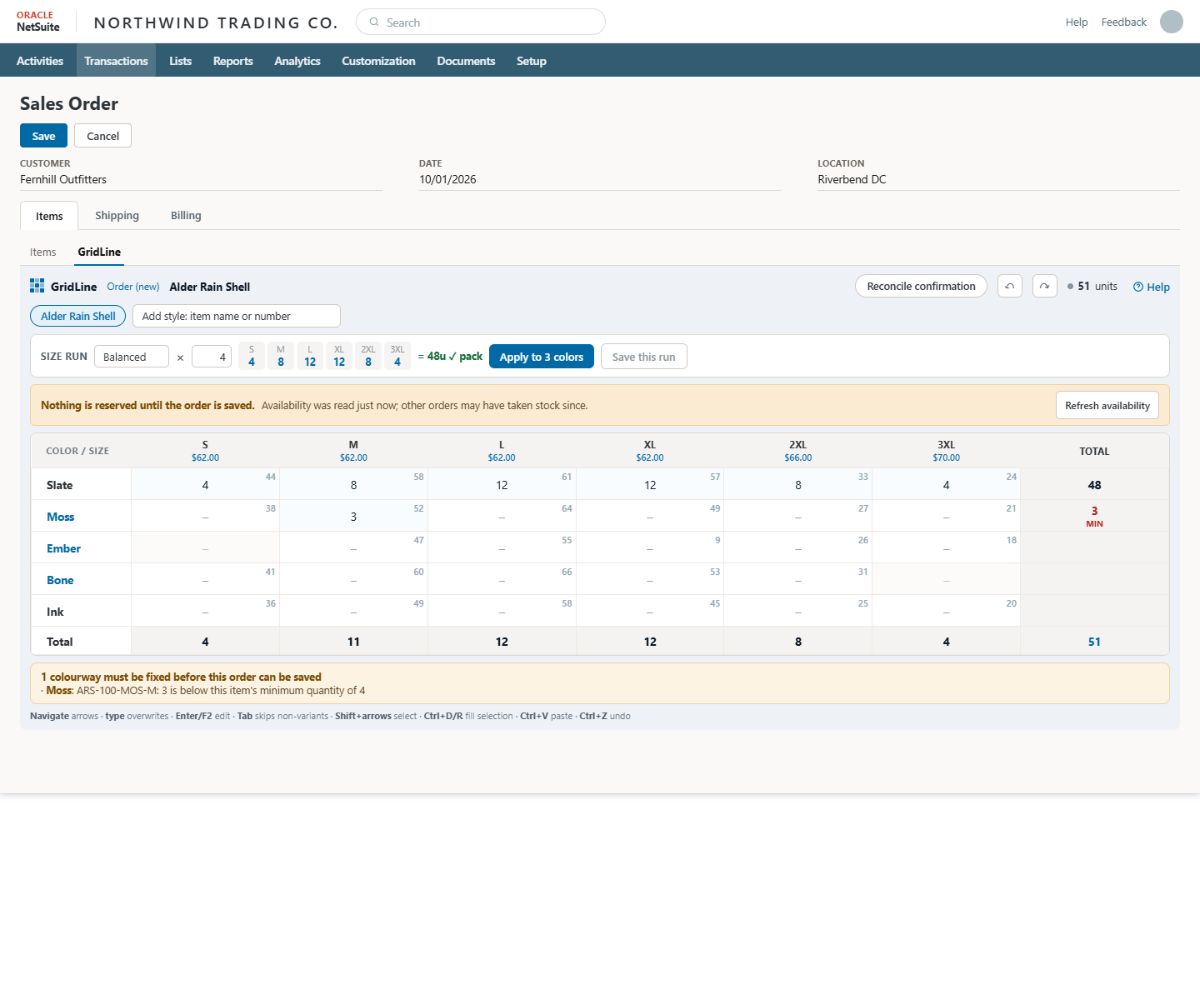The height and width of the screenshot is (1000, 1200).
Task: Open the Size Run Balanced selector
Action: pyautogui.click(x=131, y=356)
